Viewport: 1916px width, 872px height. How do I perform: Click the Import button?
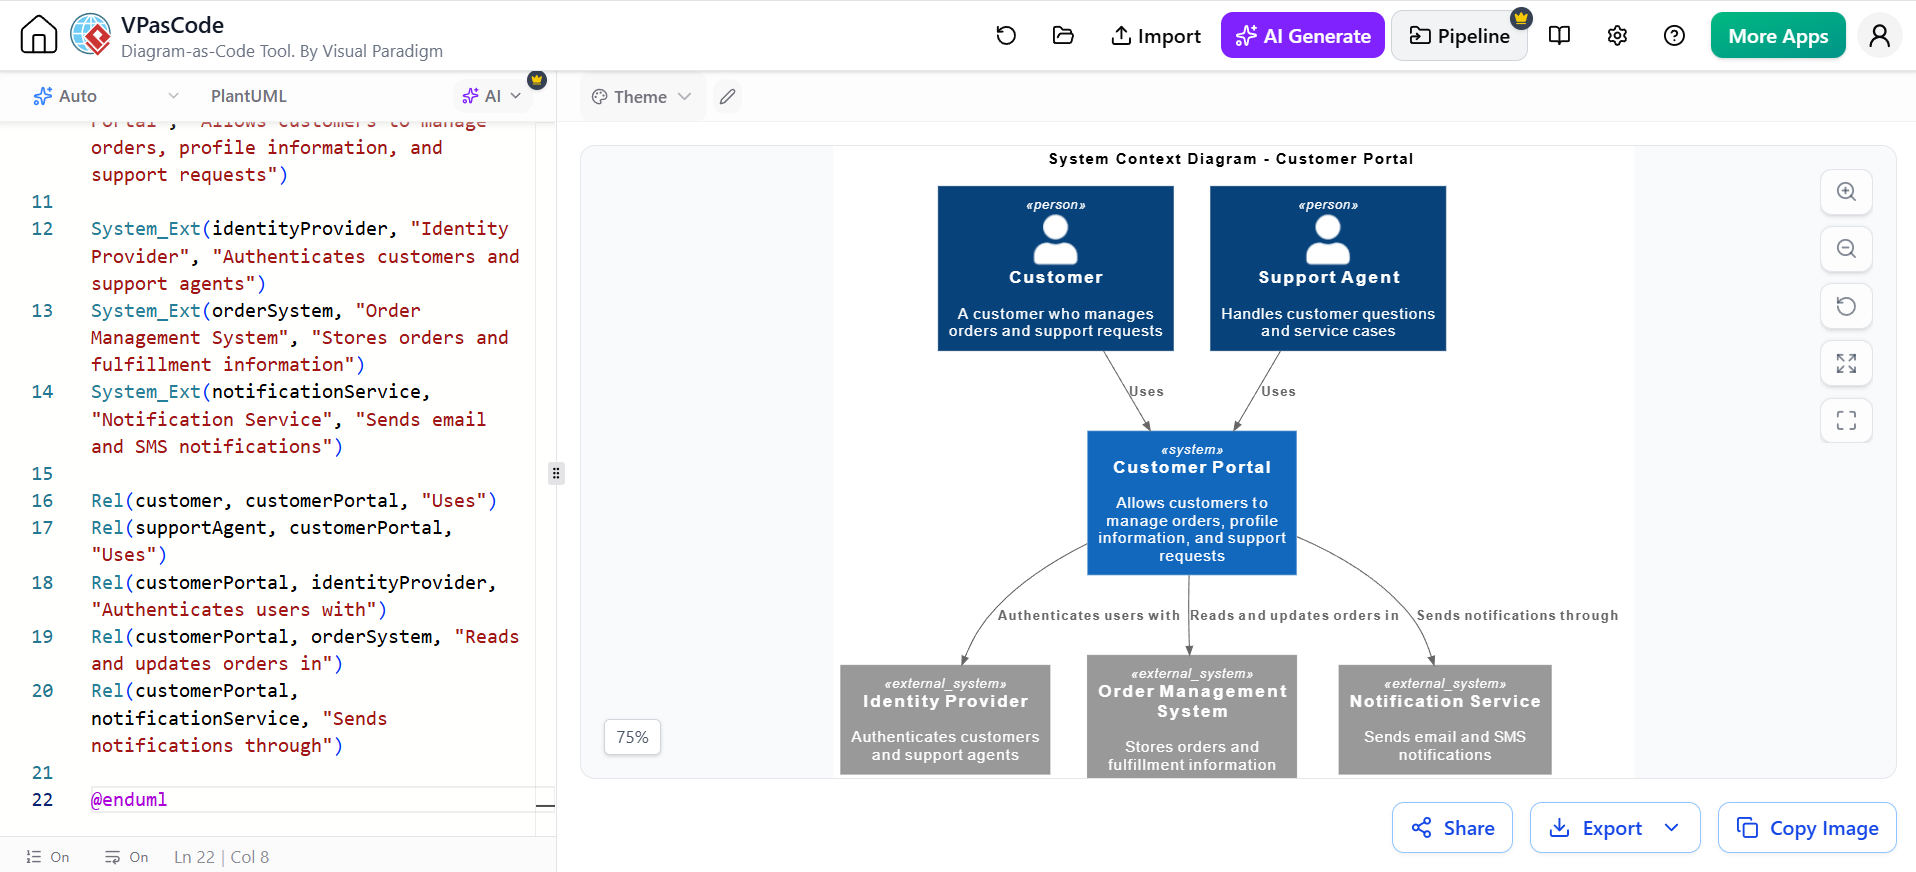coord(1156,36)
